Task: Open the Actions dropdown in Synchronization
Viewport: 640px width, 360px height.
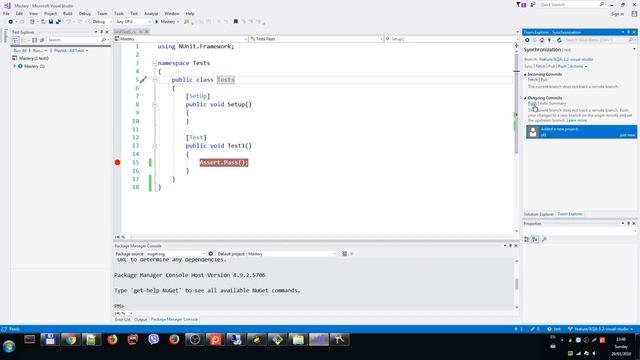Action: click(578, 67)
